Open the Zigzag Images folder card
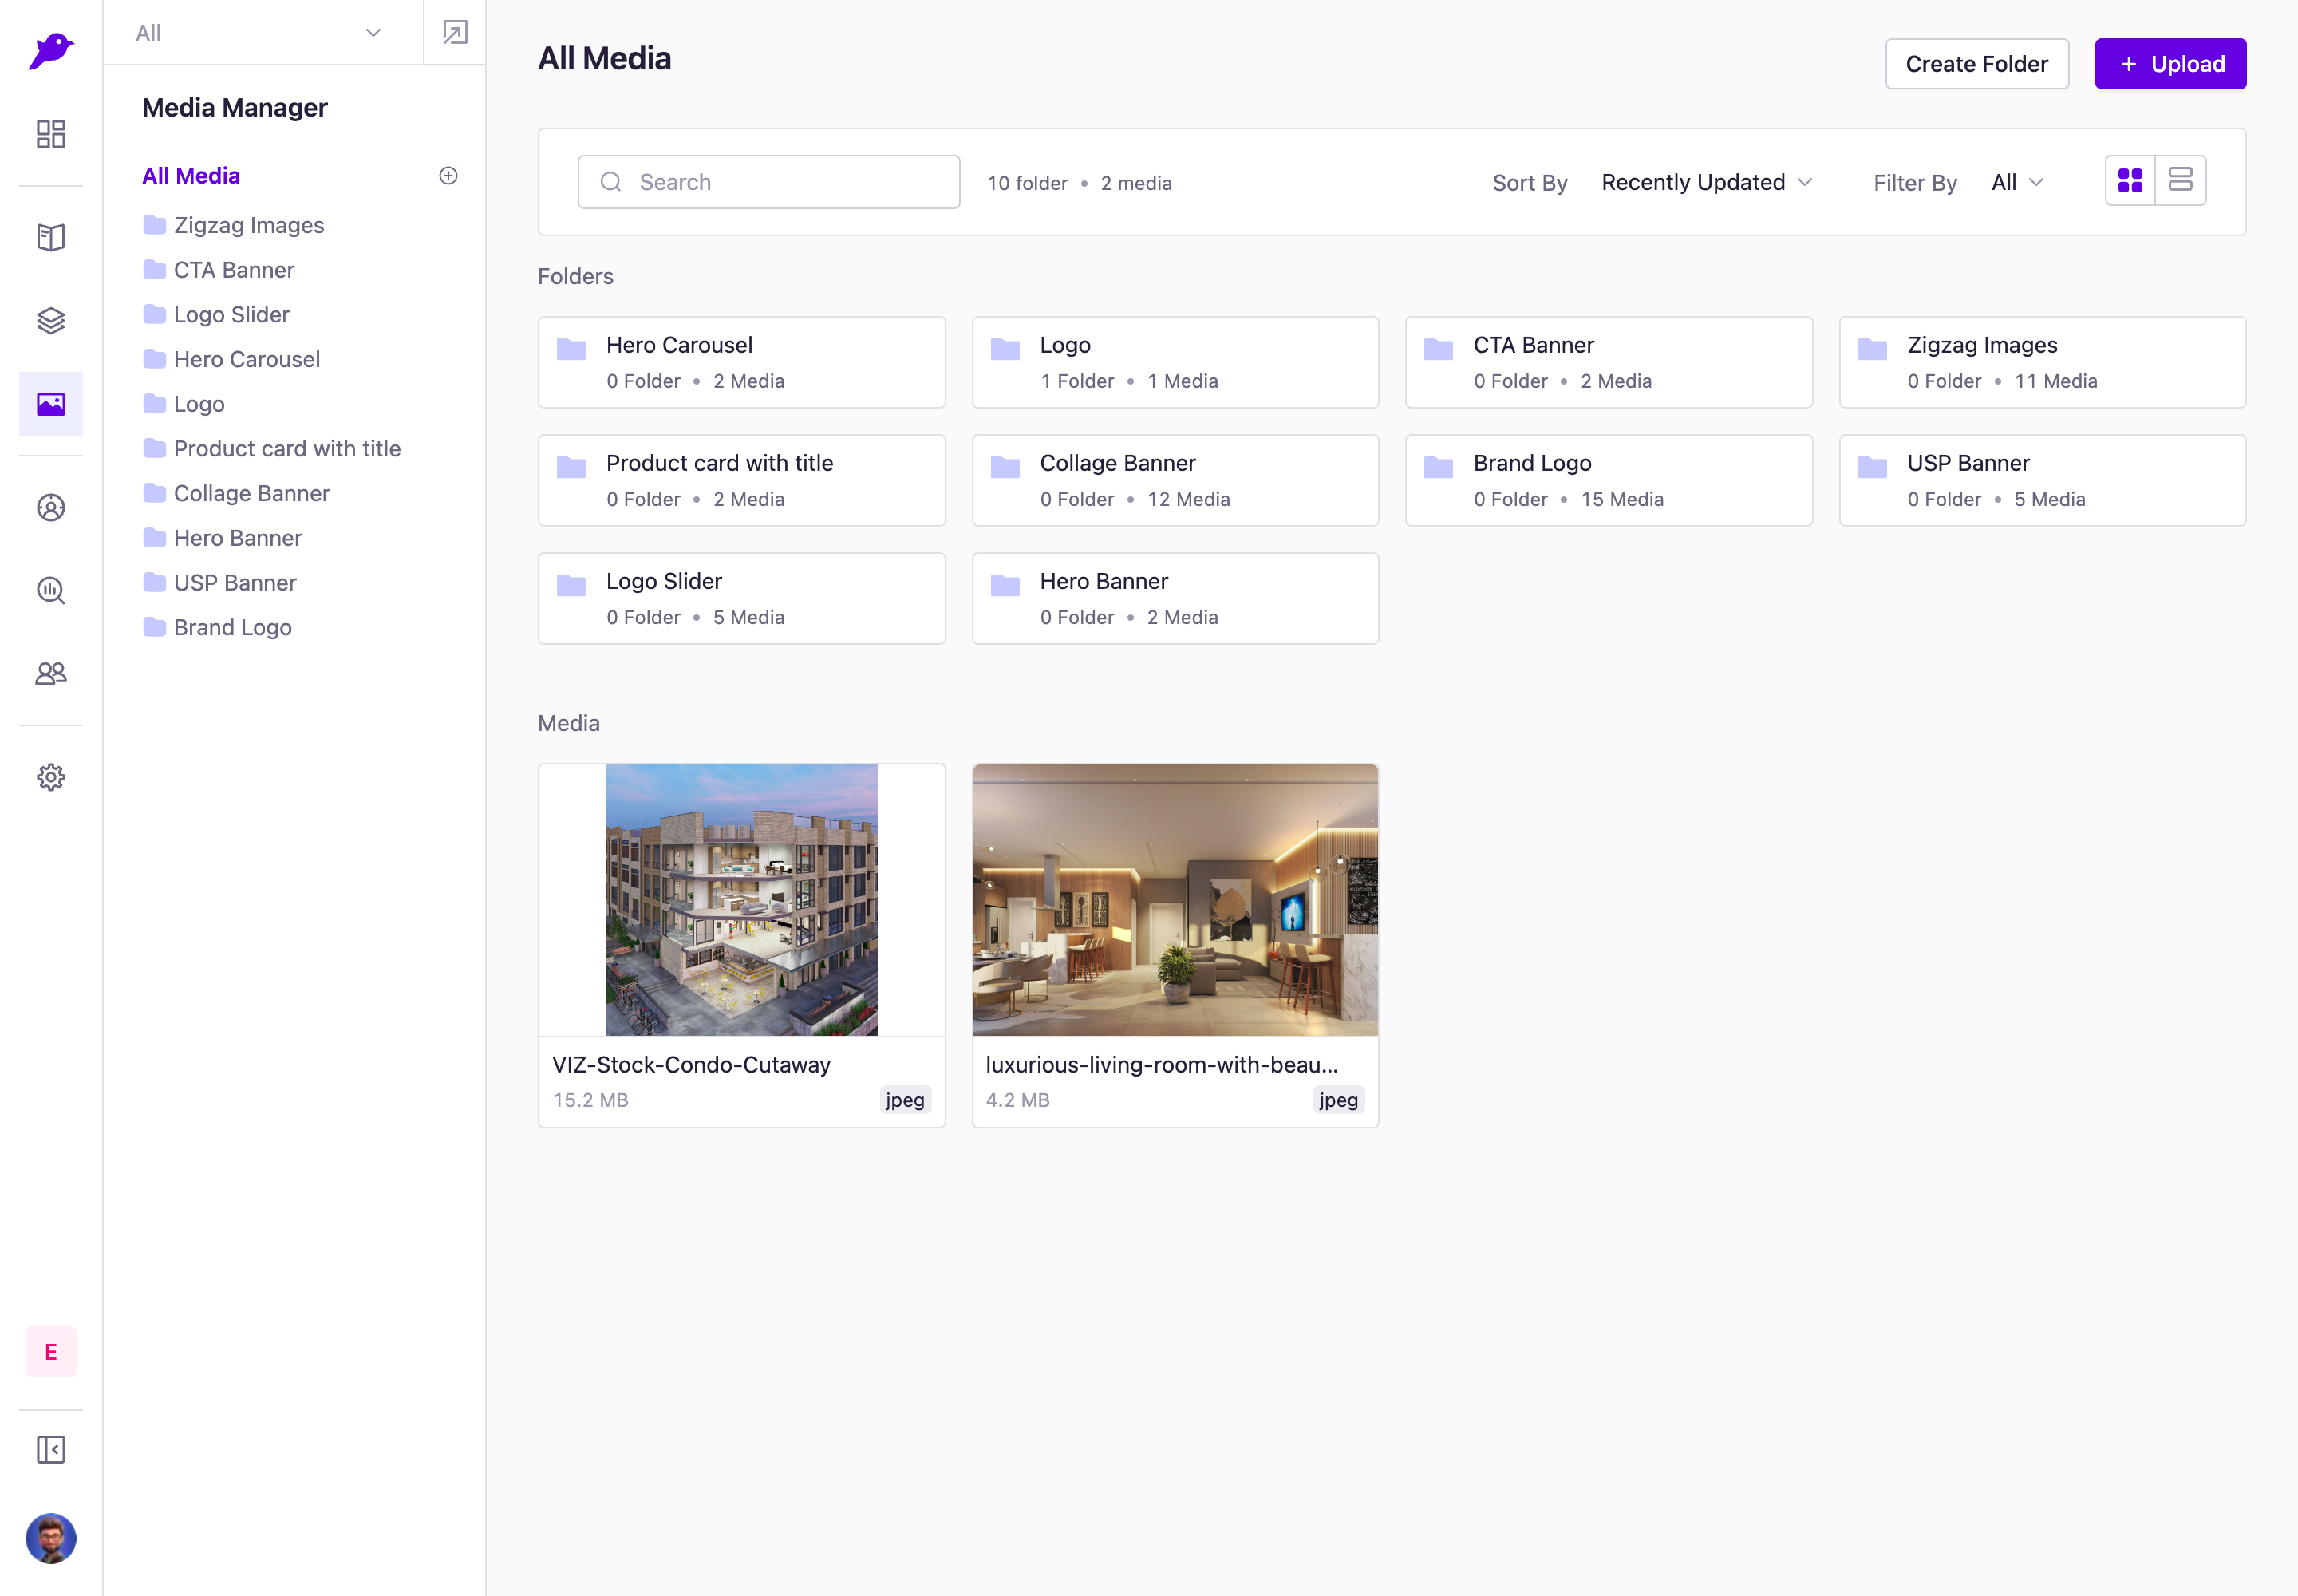The width and height of the screenshot is (2298, 1596). coord(2043,362)
